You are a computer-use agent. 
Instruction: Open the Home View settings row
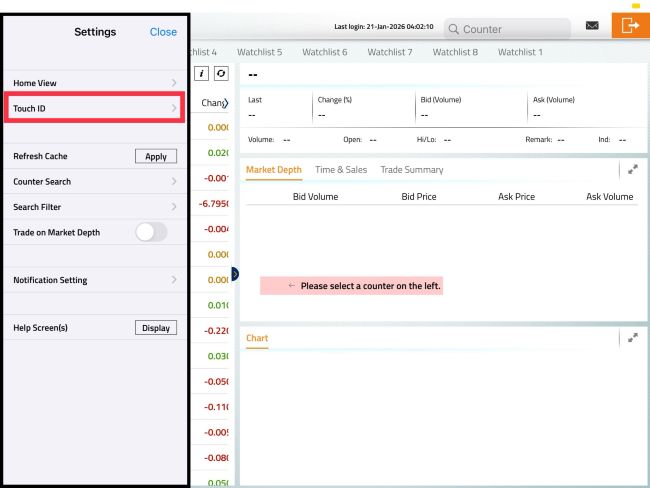click(x=95, y=82)
